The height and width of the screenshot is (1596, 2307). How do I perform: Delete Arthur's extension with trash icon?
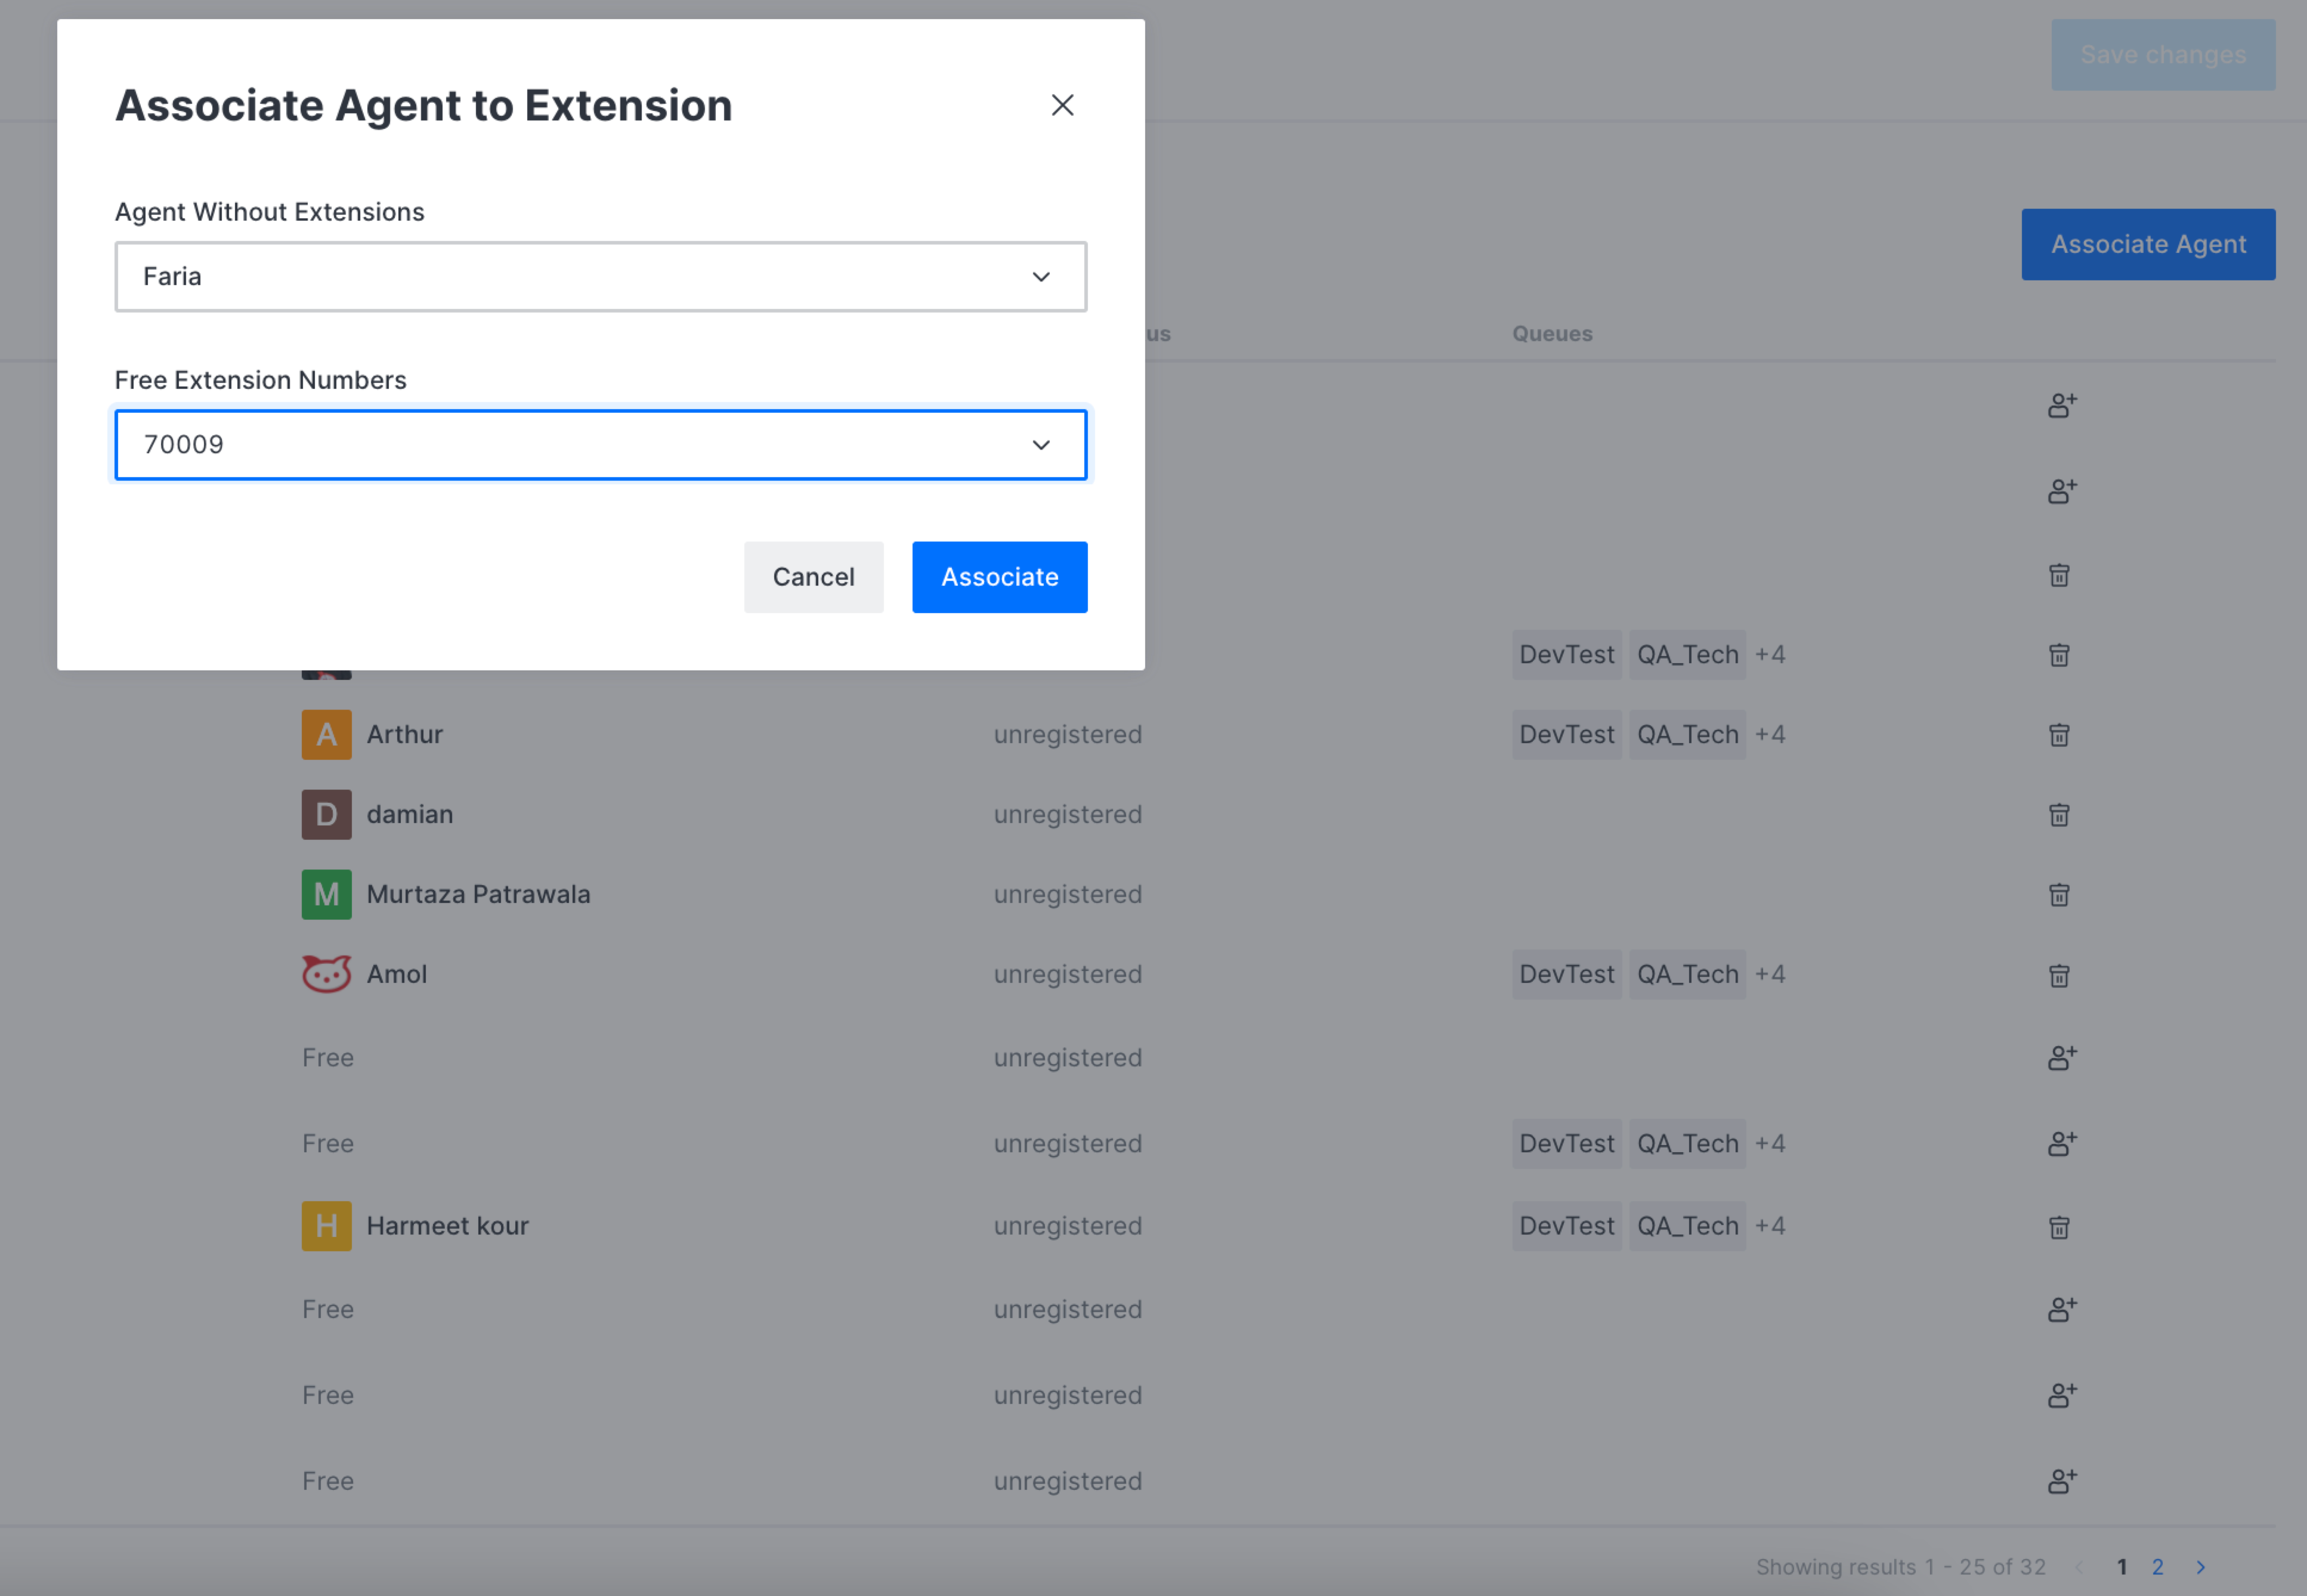point(2058,735)
